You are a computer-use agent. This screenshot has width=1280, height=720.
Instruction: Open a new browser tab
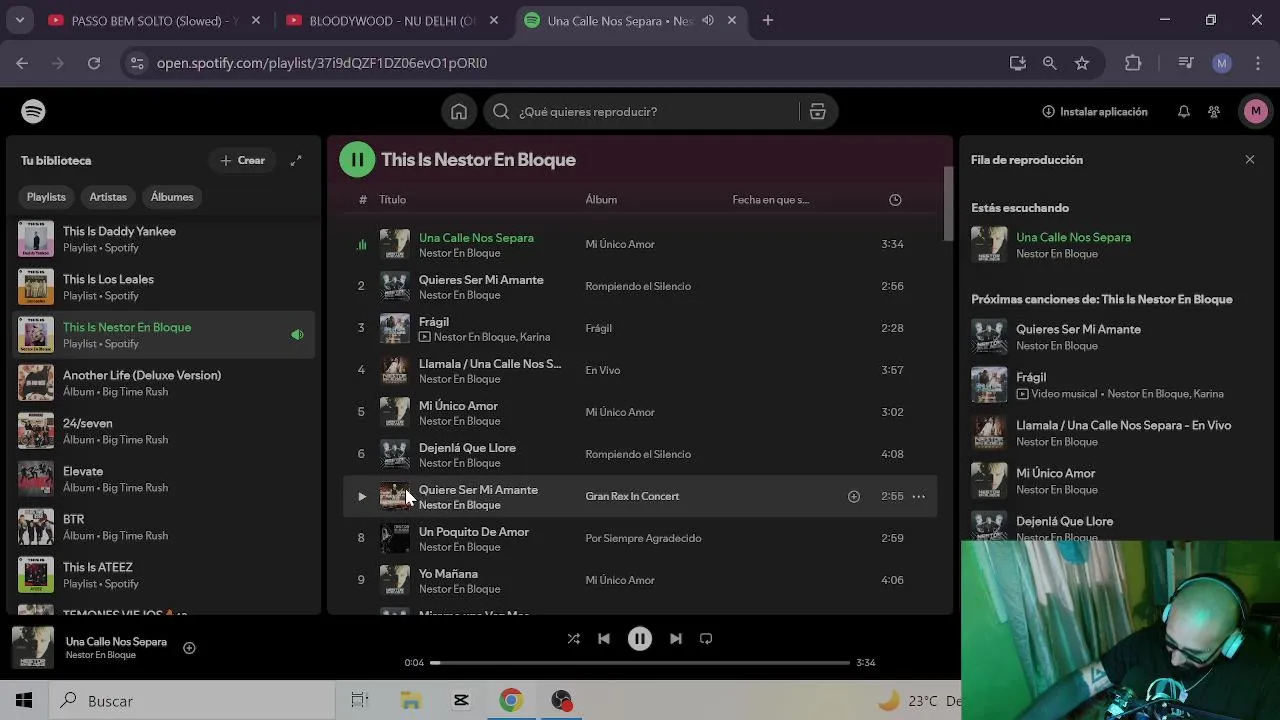click(768, 20)
